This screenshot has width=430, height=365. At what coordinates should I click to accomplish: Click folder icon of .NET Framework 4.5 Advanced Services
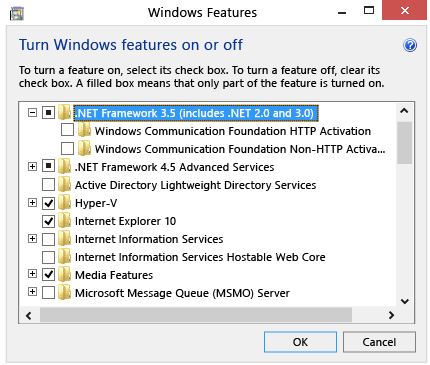[x=64, y=167]
